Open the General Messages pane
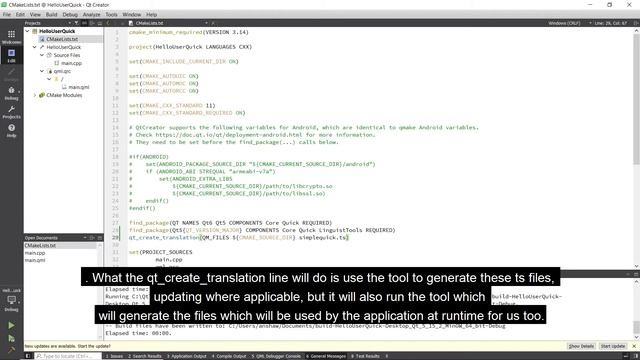 click(x=326, y=356)
